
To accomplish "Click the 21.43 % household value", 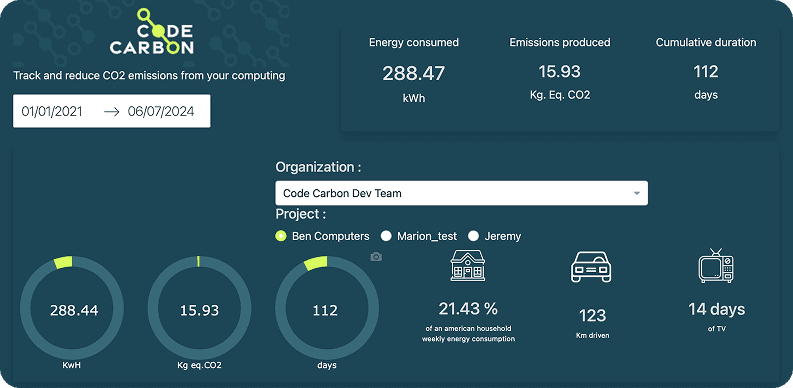I will coord(468,308).
